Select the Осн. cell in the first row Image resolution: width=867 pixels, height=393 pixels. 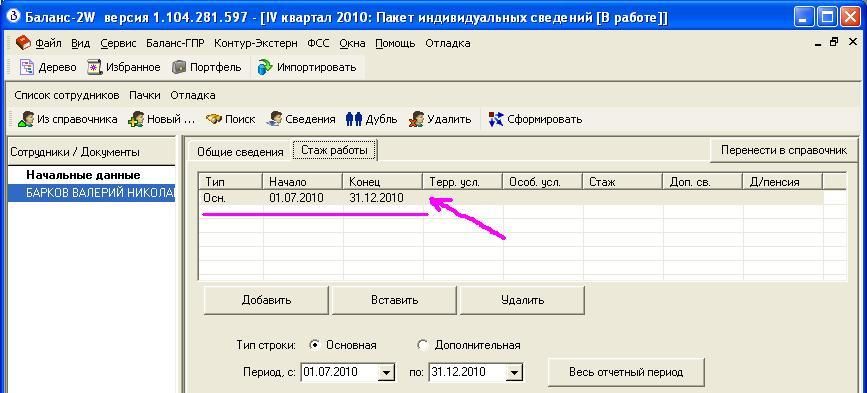[x=230, y=198]
